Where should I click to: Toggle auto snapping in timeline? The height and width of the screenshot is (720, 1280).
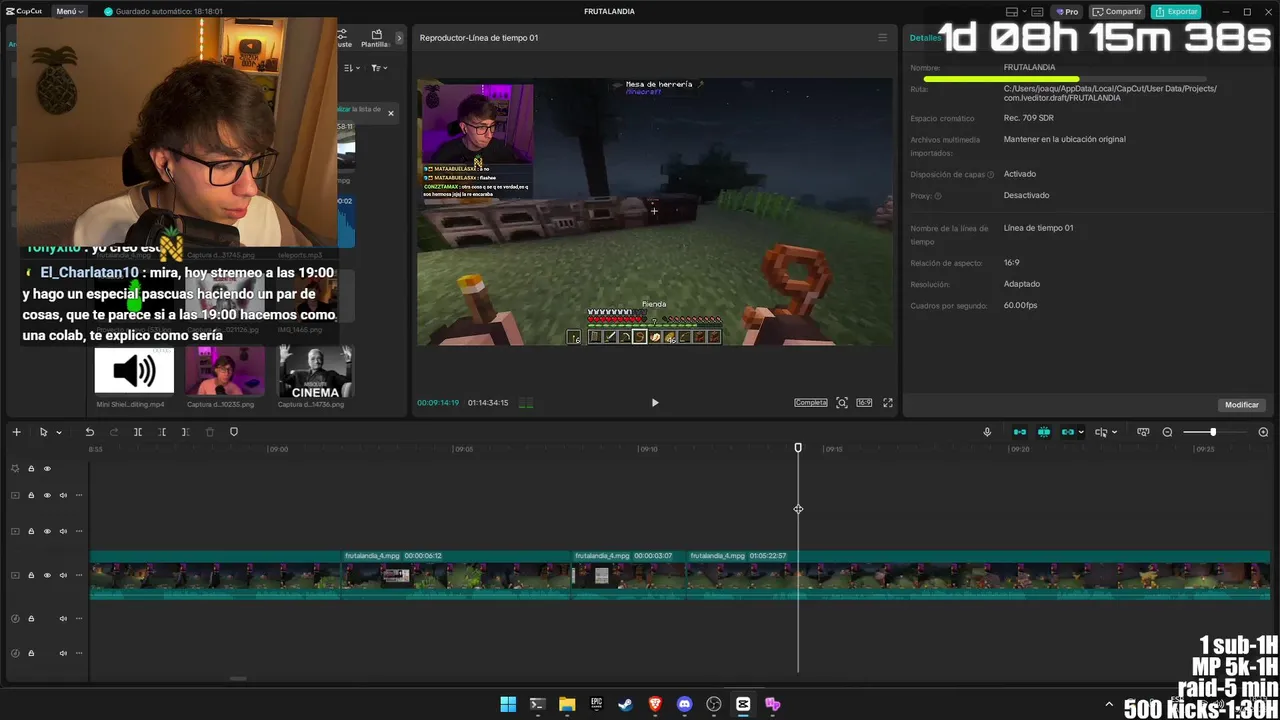point(1044,432)
